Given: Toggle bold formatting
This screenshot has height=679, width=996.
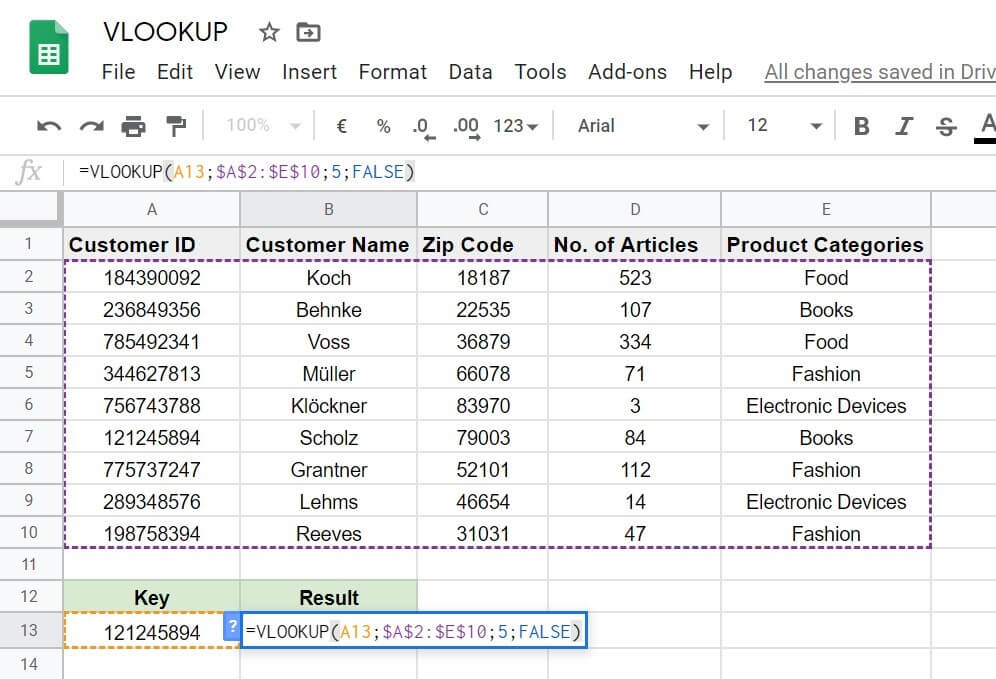Looking at the screenshot, I should click(861, 125).
